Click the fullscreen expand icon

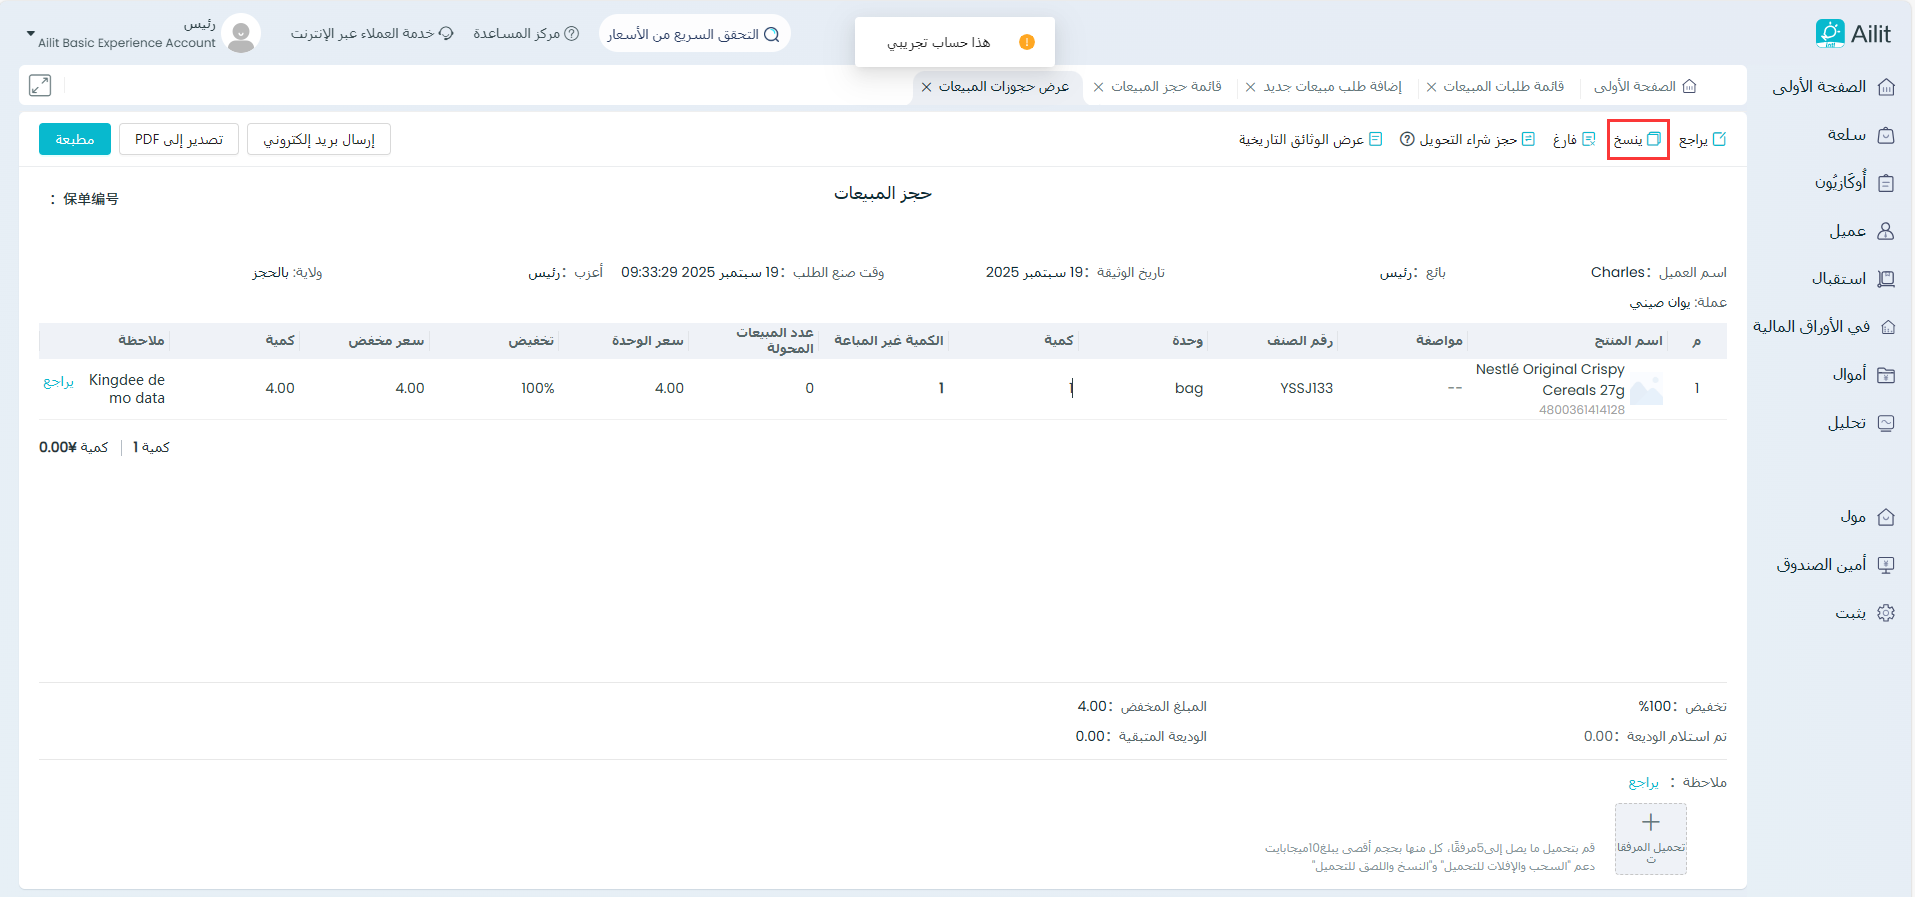pos(40,85)
